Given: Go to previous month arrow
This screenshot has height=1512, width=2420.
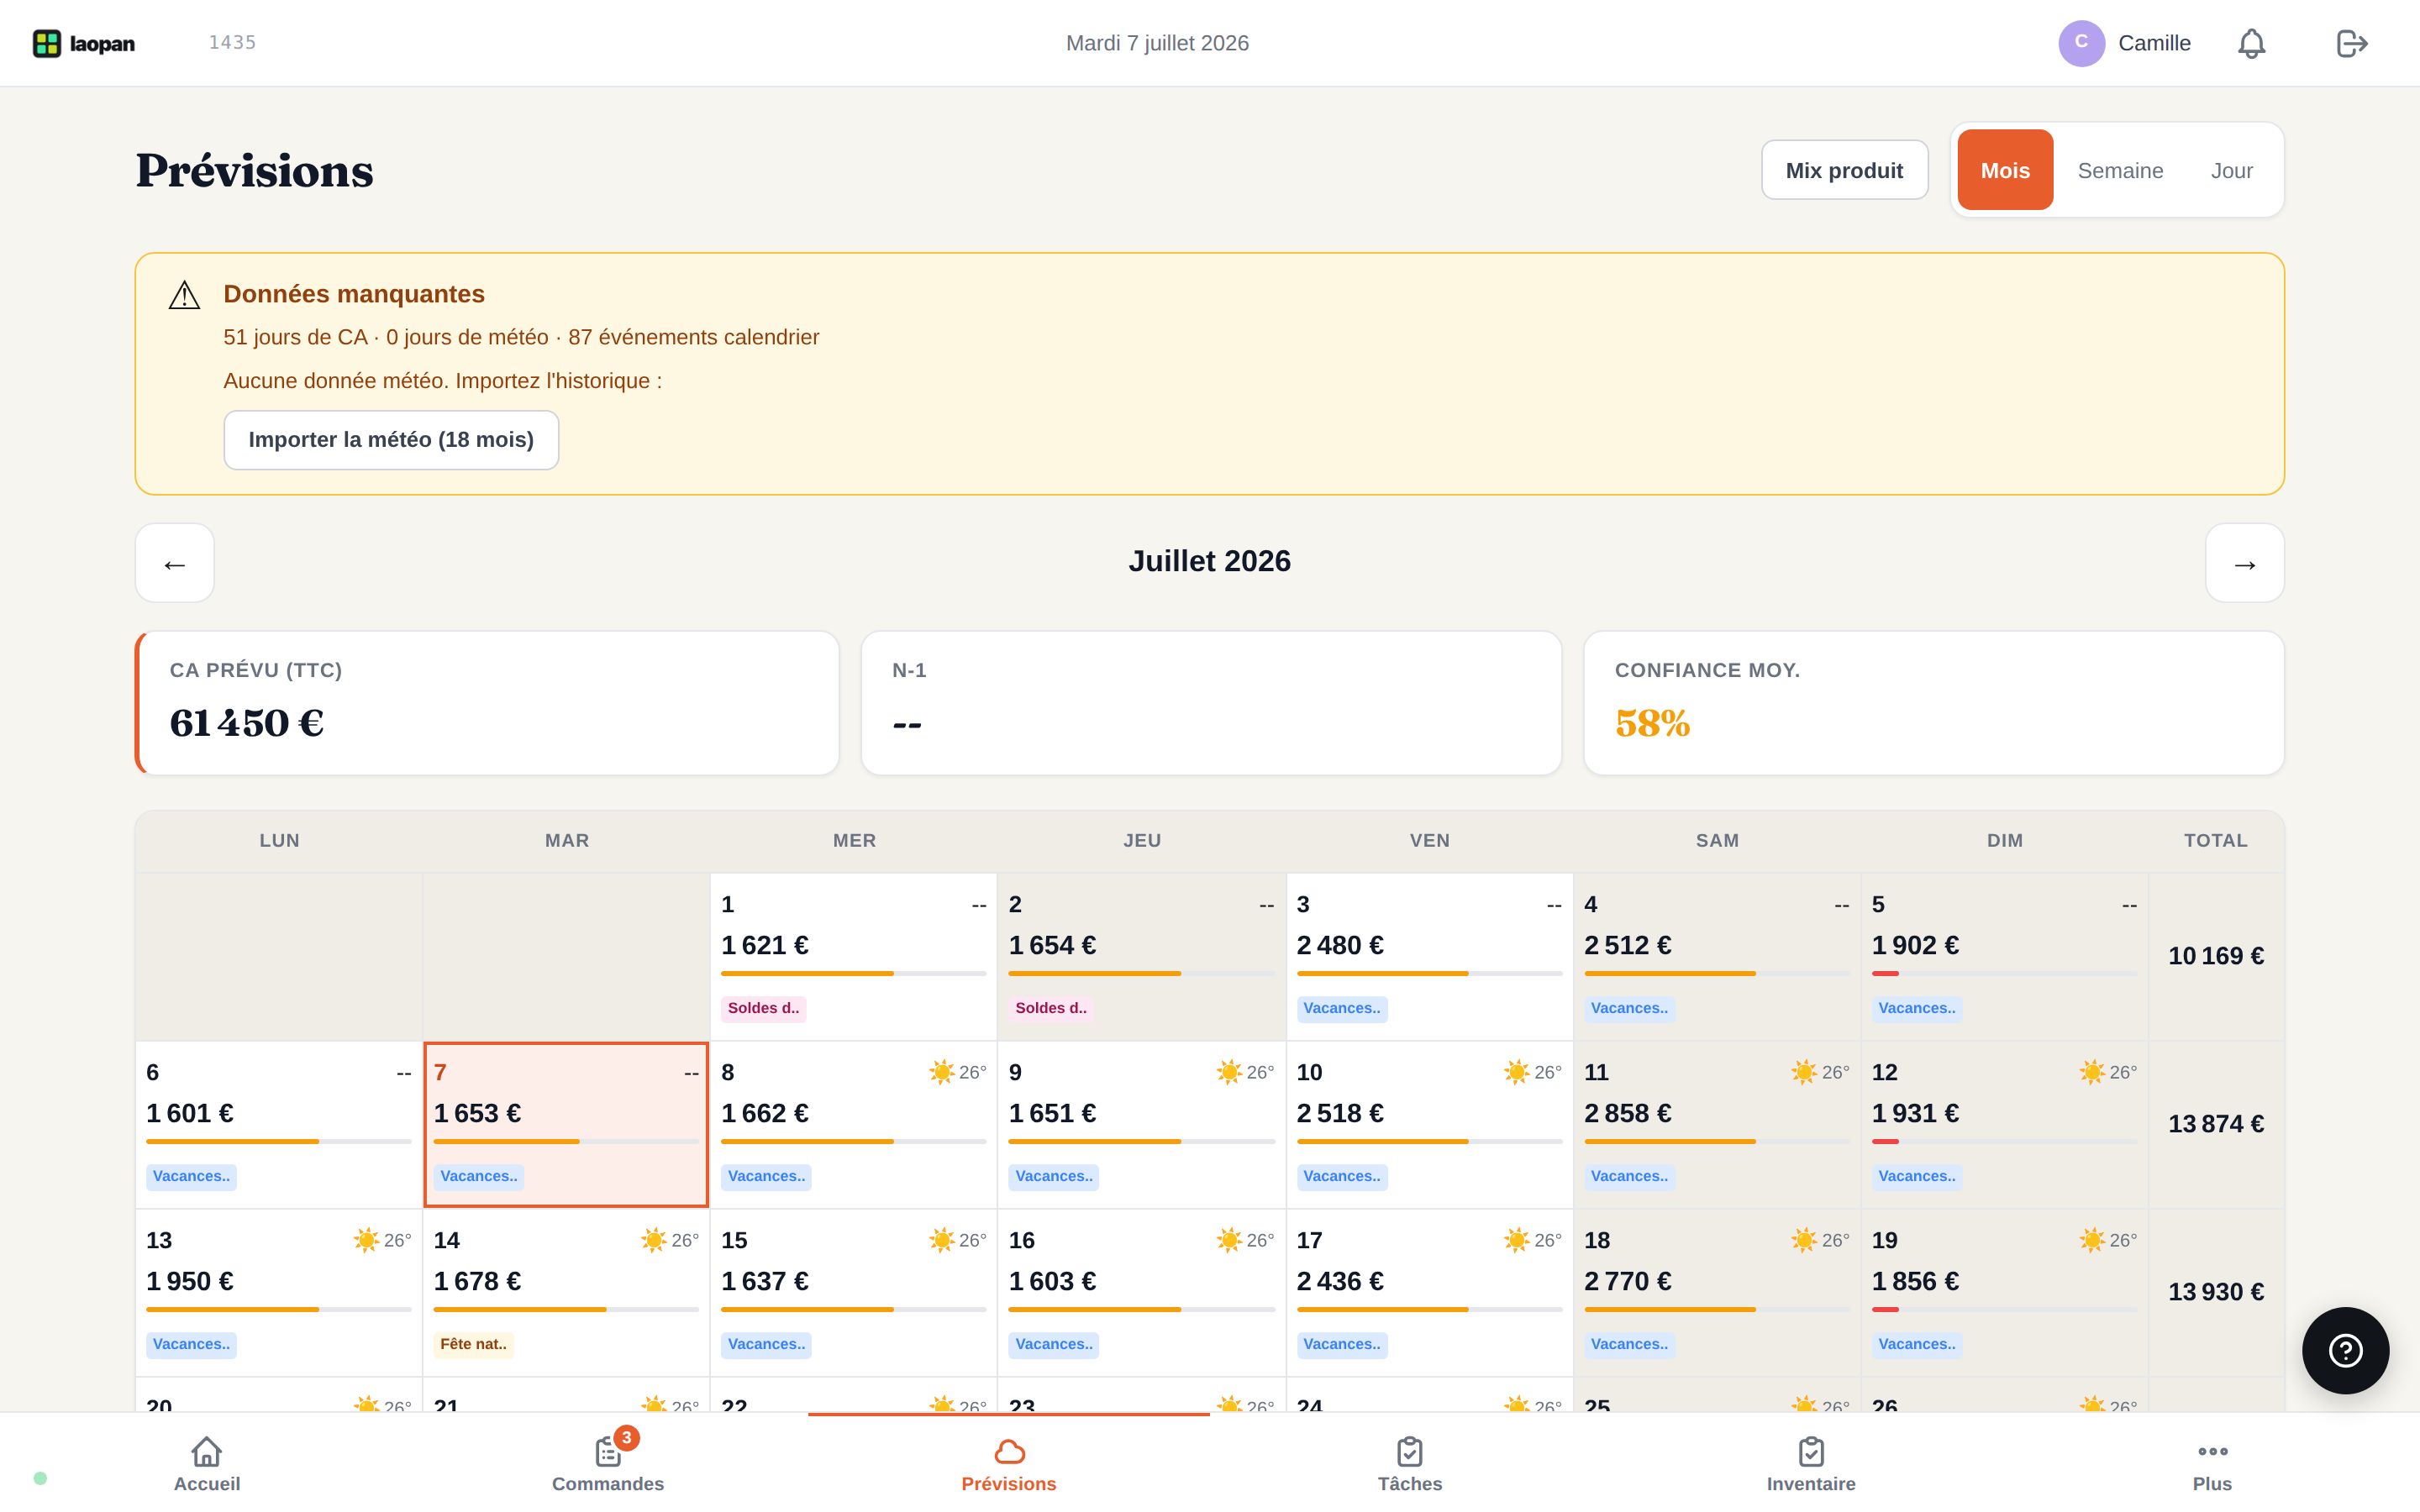Looking at the screenshot, I should [175, 563].
